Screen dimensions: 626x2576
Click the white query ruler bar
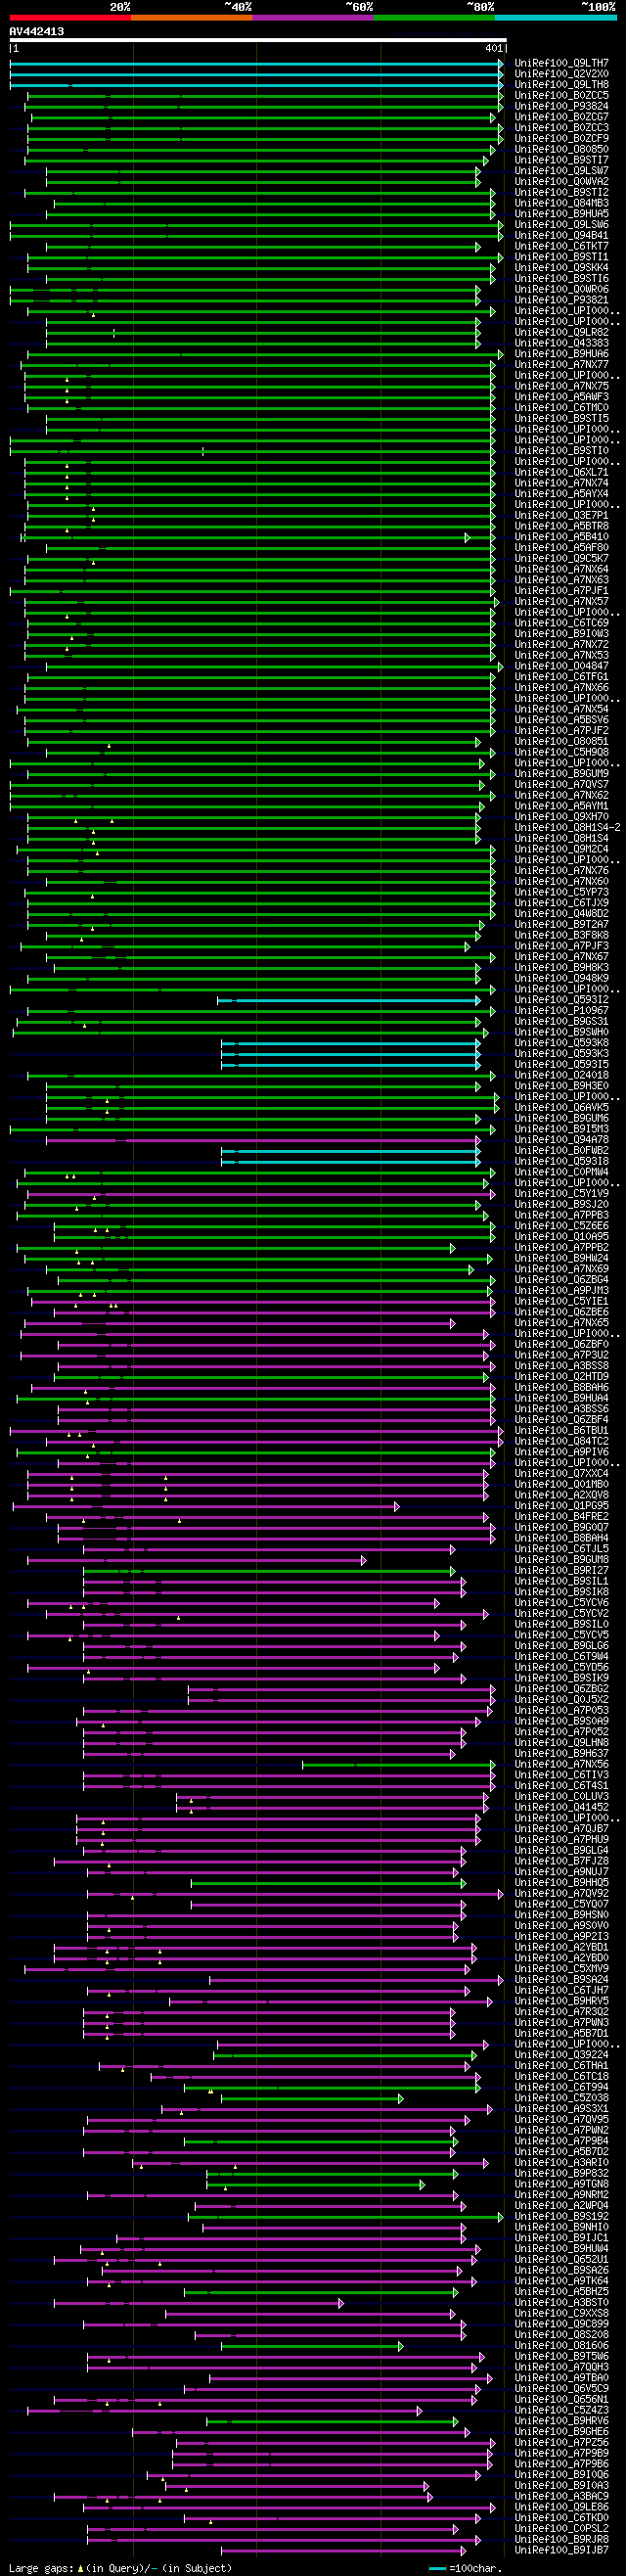click(258, 41)
